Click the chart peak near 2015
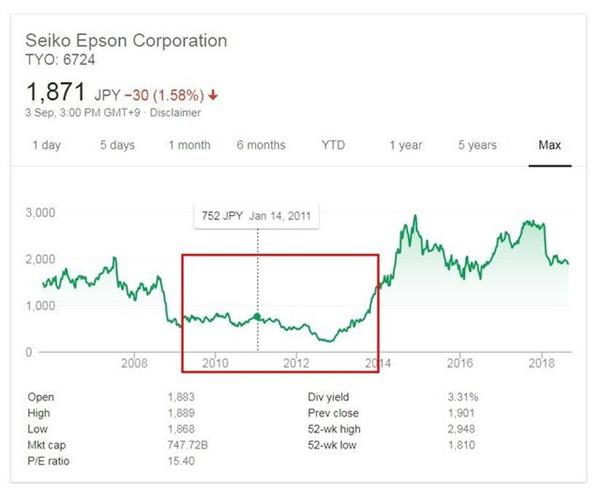The image size is (600, 496). [412, 217]
